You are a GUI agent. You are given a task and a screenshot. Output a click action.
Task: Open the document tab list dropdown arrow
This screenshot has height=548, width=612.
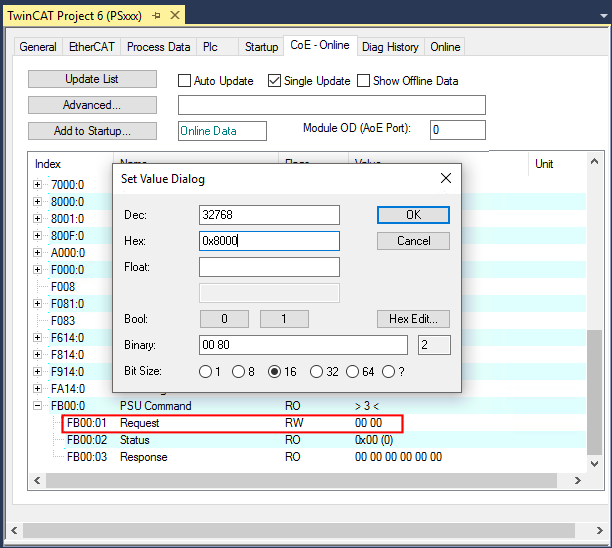[603, 16]
